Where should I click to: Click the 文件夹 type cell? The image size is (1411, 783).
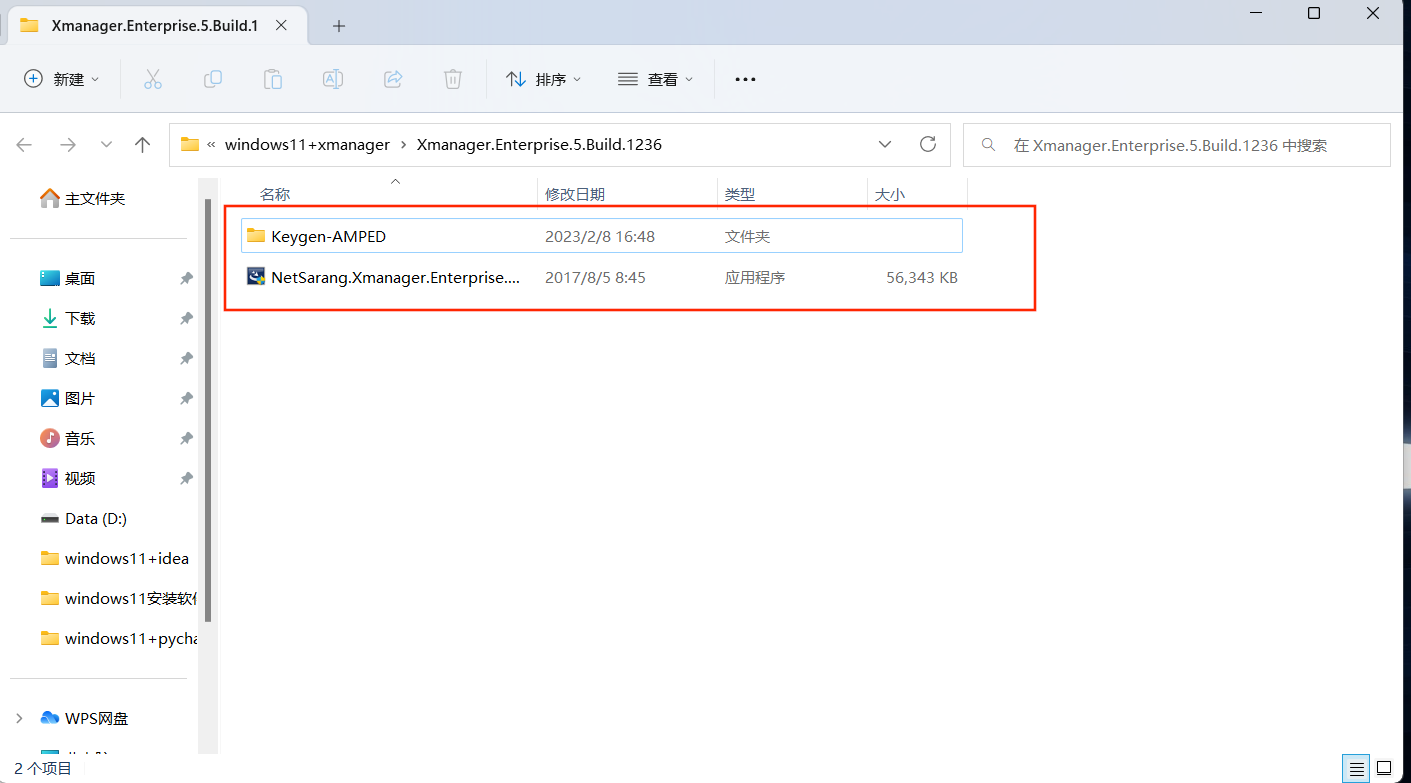(747, 237)
